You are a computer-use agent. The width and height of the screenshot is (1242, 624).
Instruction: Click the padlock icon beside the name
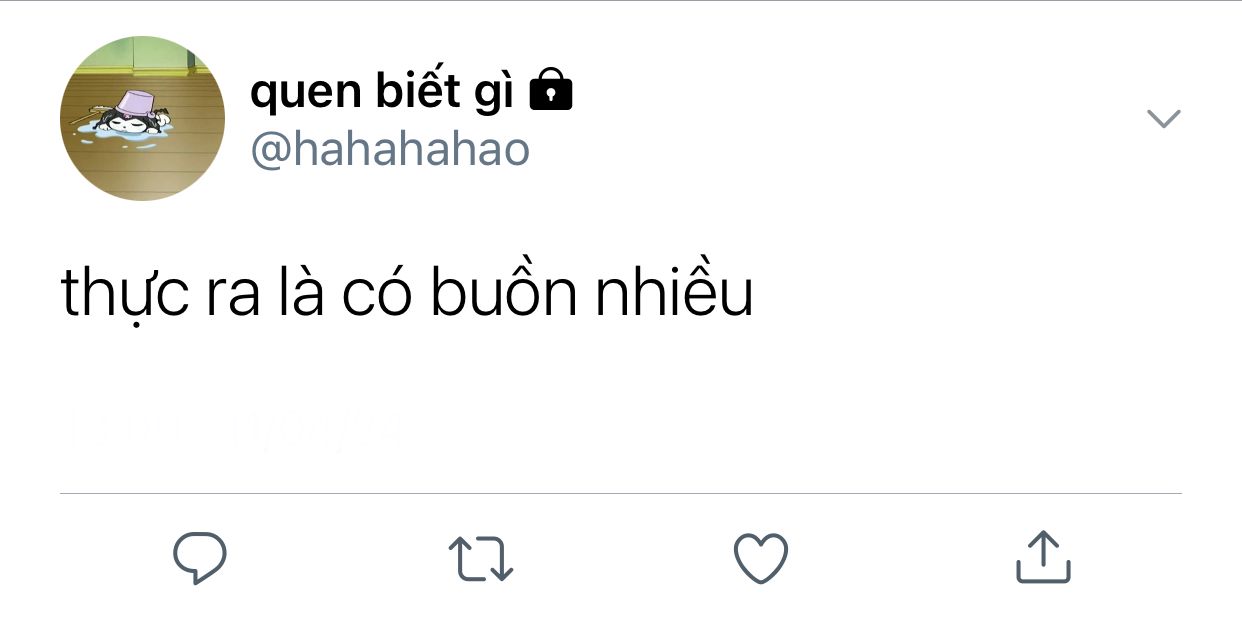550,92
